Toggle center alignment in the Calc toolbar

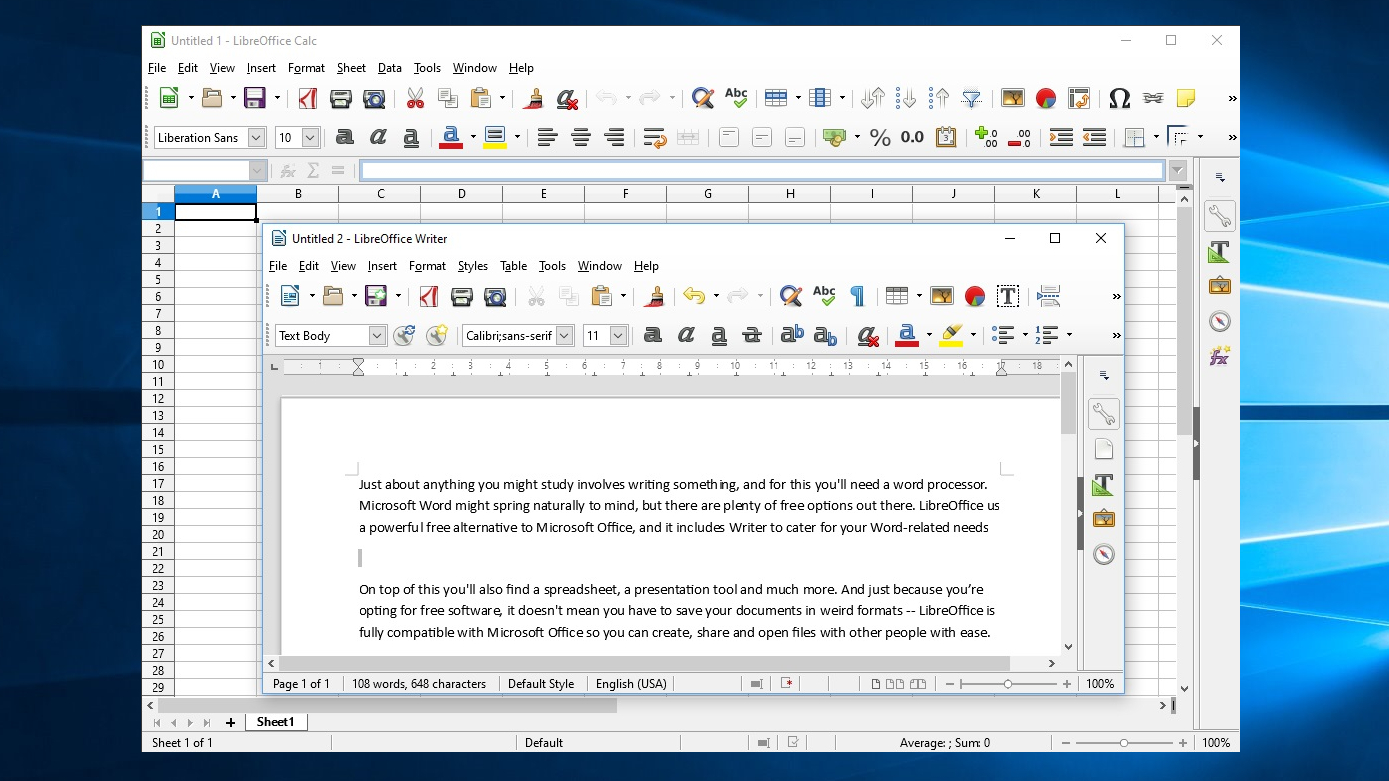pos(581,138)
